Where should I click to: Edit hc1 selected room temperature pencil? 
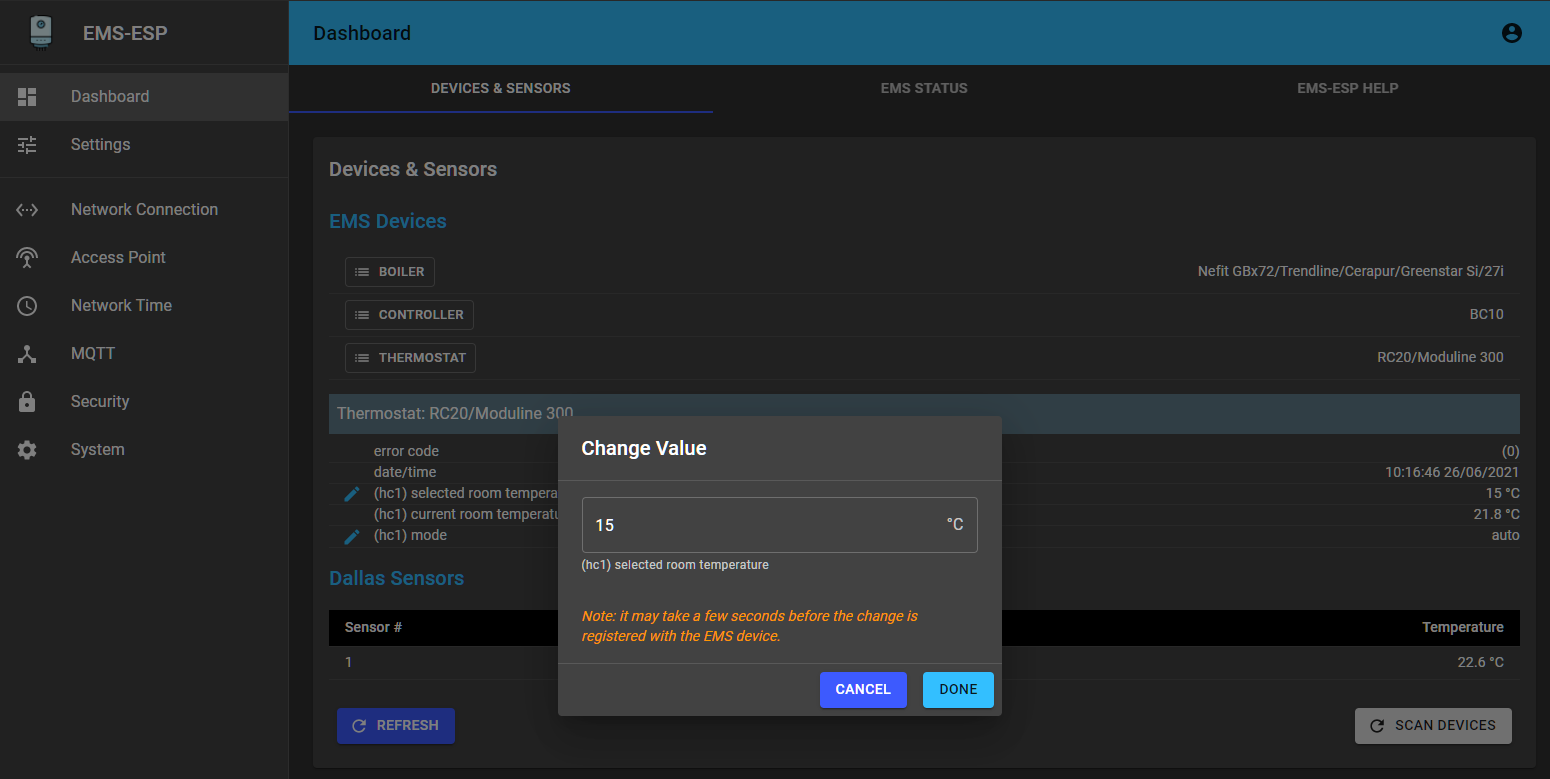click(351, 494)
